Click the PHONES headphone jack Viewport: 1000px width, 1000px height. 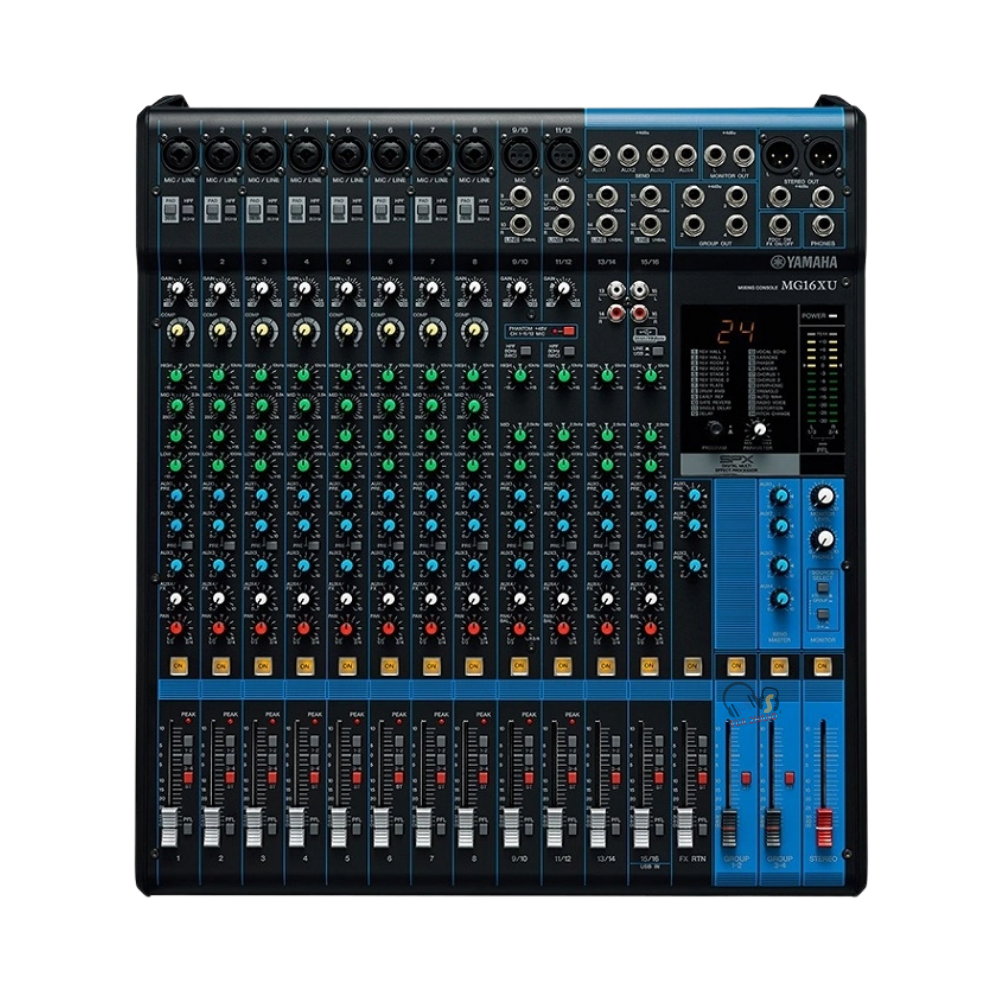pyautogui.click(x=822, y=225)
